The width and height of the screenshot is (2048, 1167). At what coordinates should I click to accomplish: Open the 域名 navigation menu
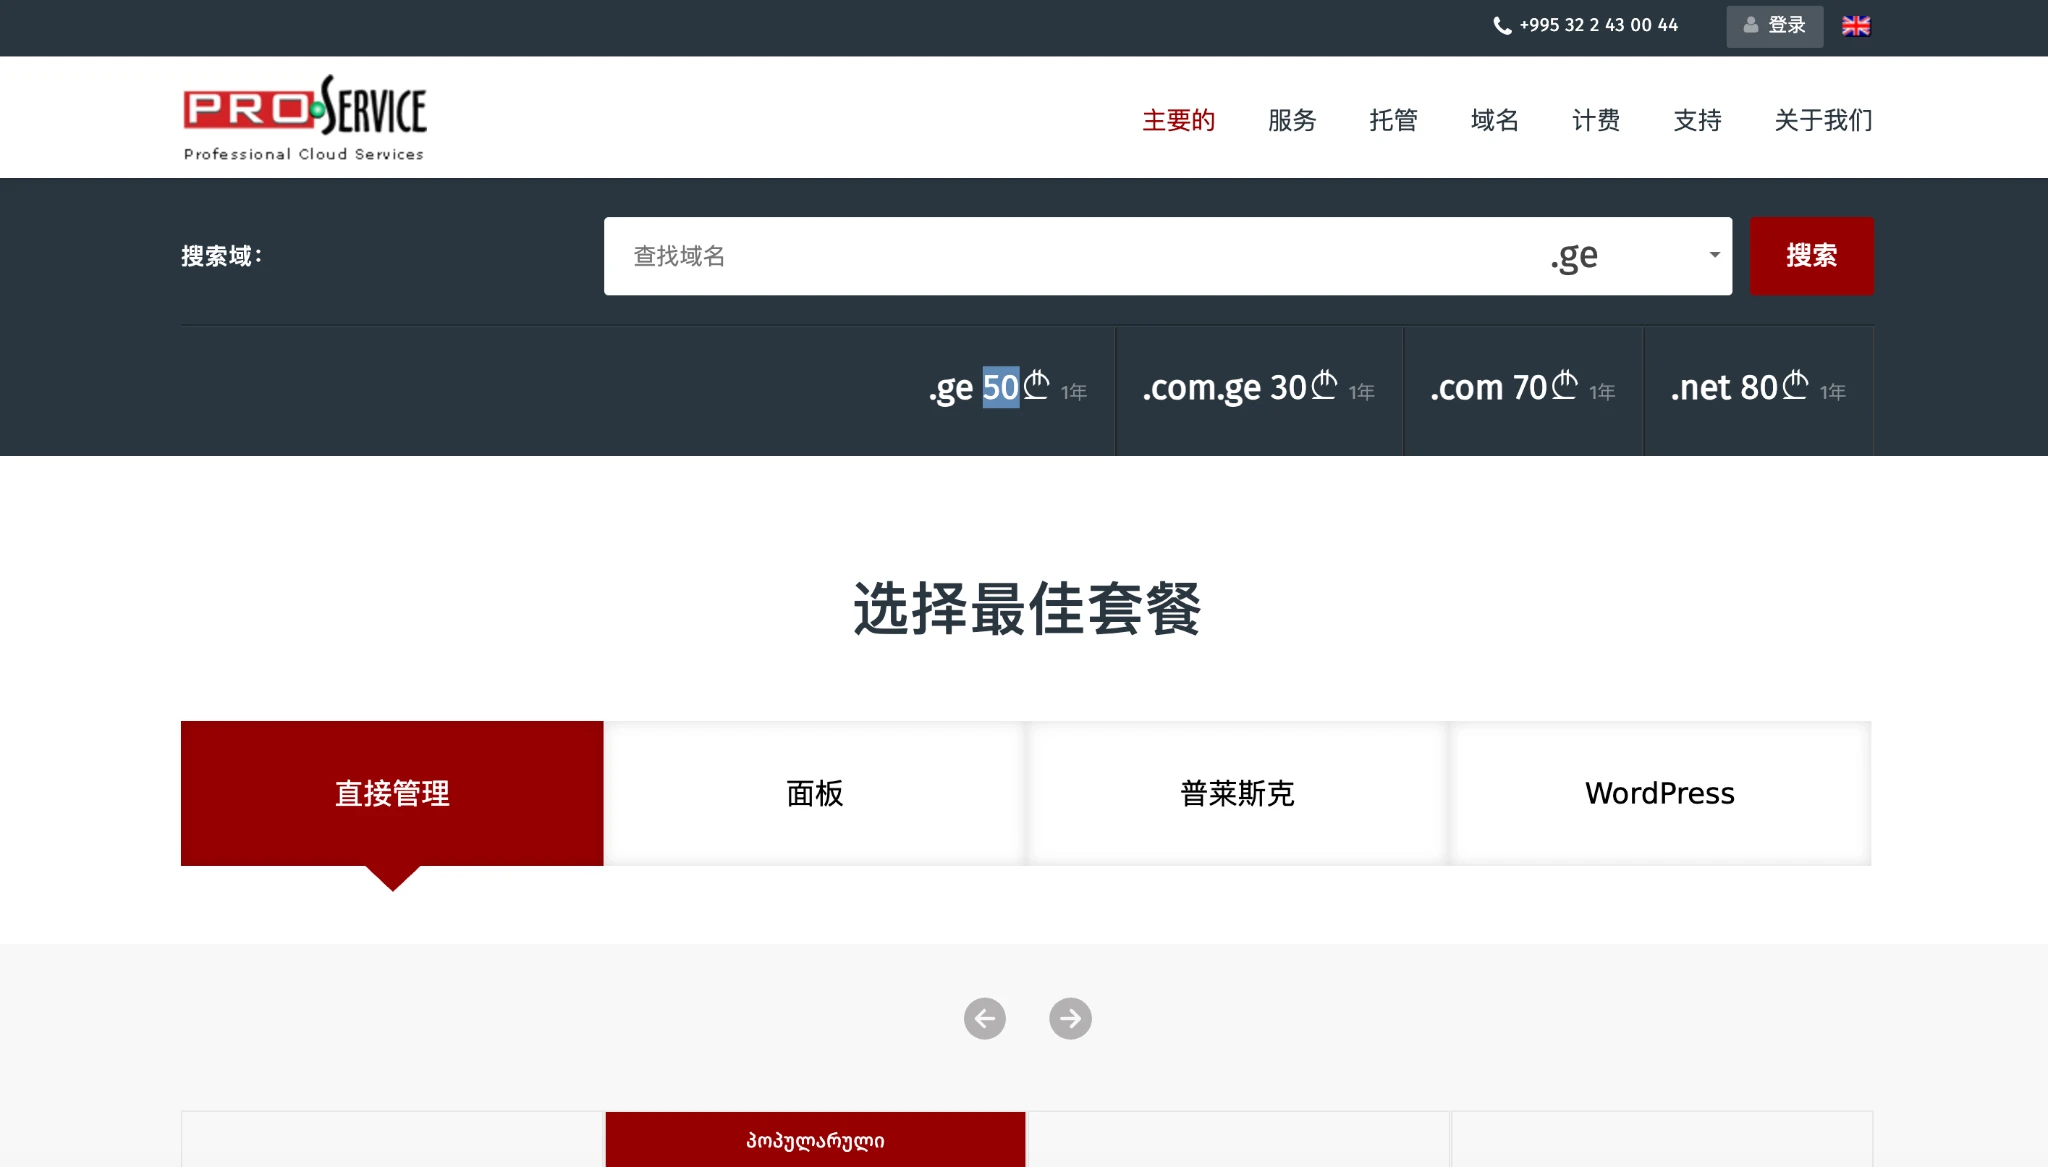1494,120
